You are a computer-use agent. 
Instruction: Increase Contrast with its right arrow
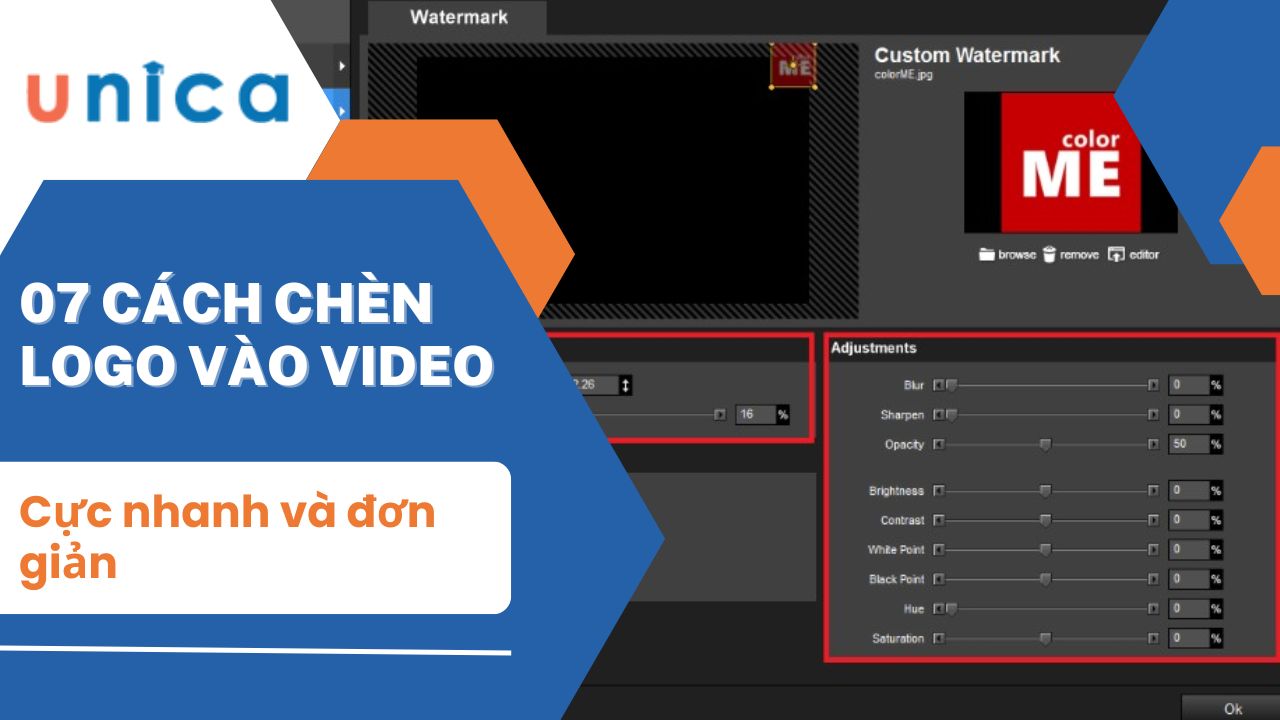(x=1153, y=520)
